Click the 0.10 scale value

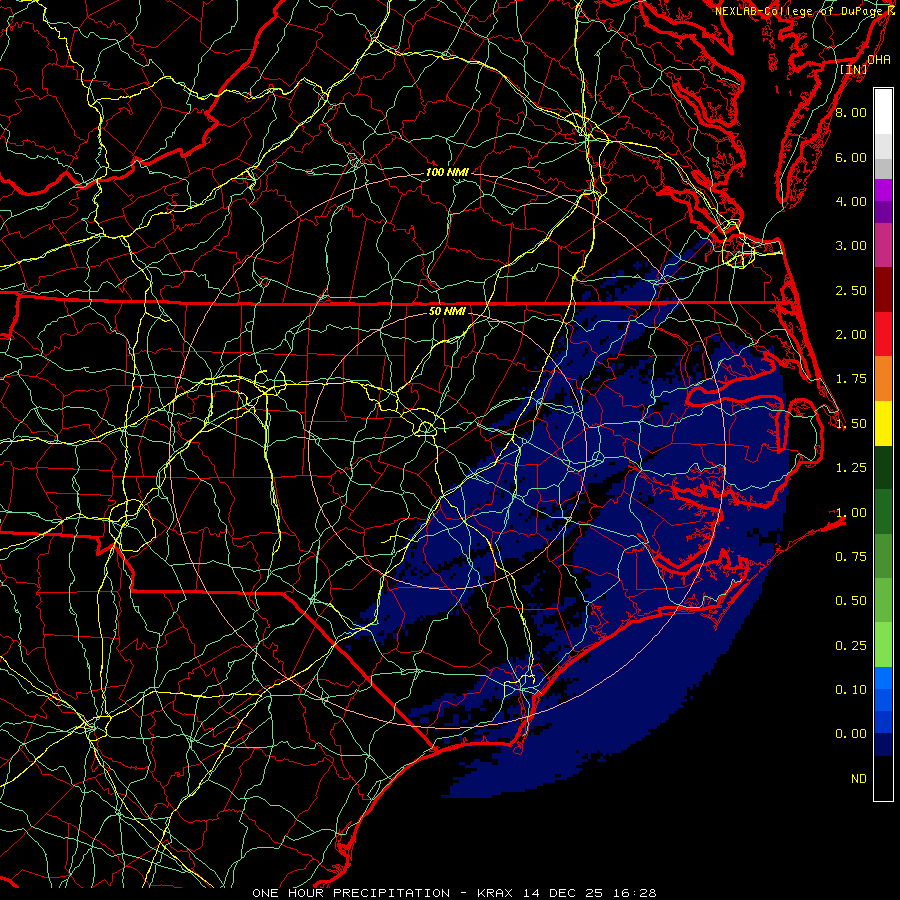[851, 690]
